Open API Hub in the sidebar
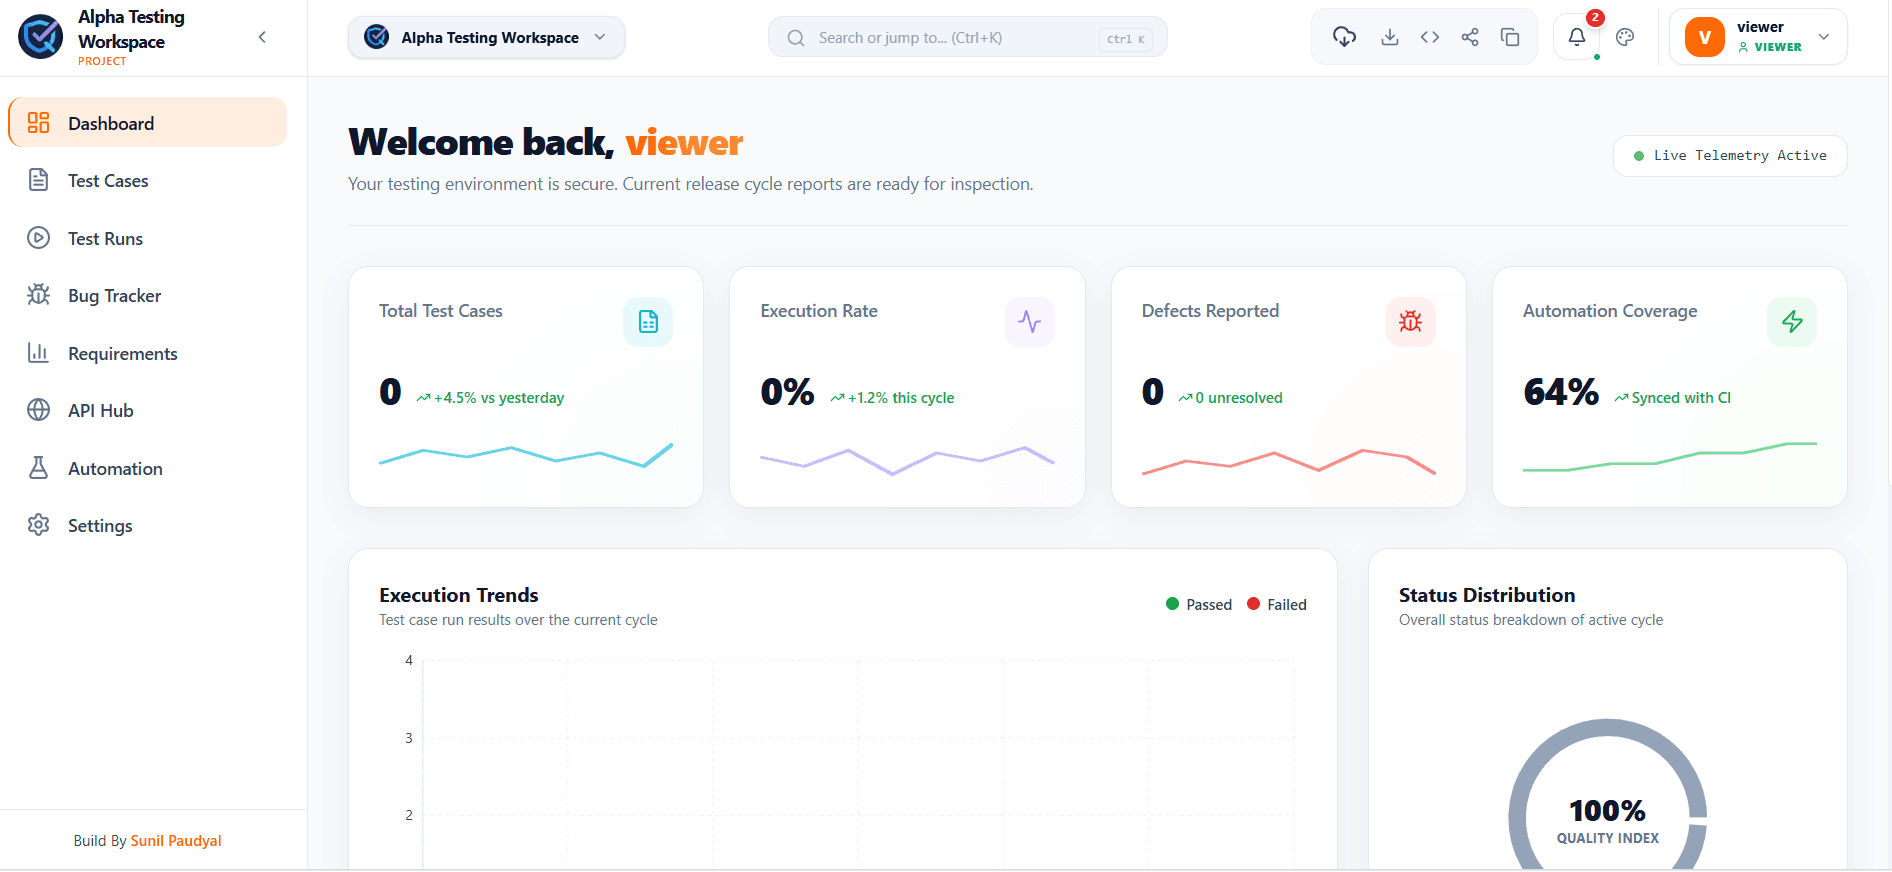Viewport: 1892px width, 872px height. coord(148,411)
